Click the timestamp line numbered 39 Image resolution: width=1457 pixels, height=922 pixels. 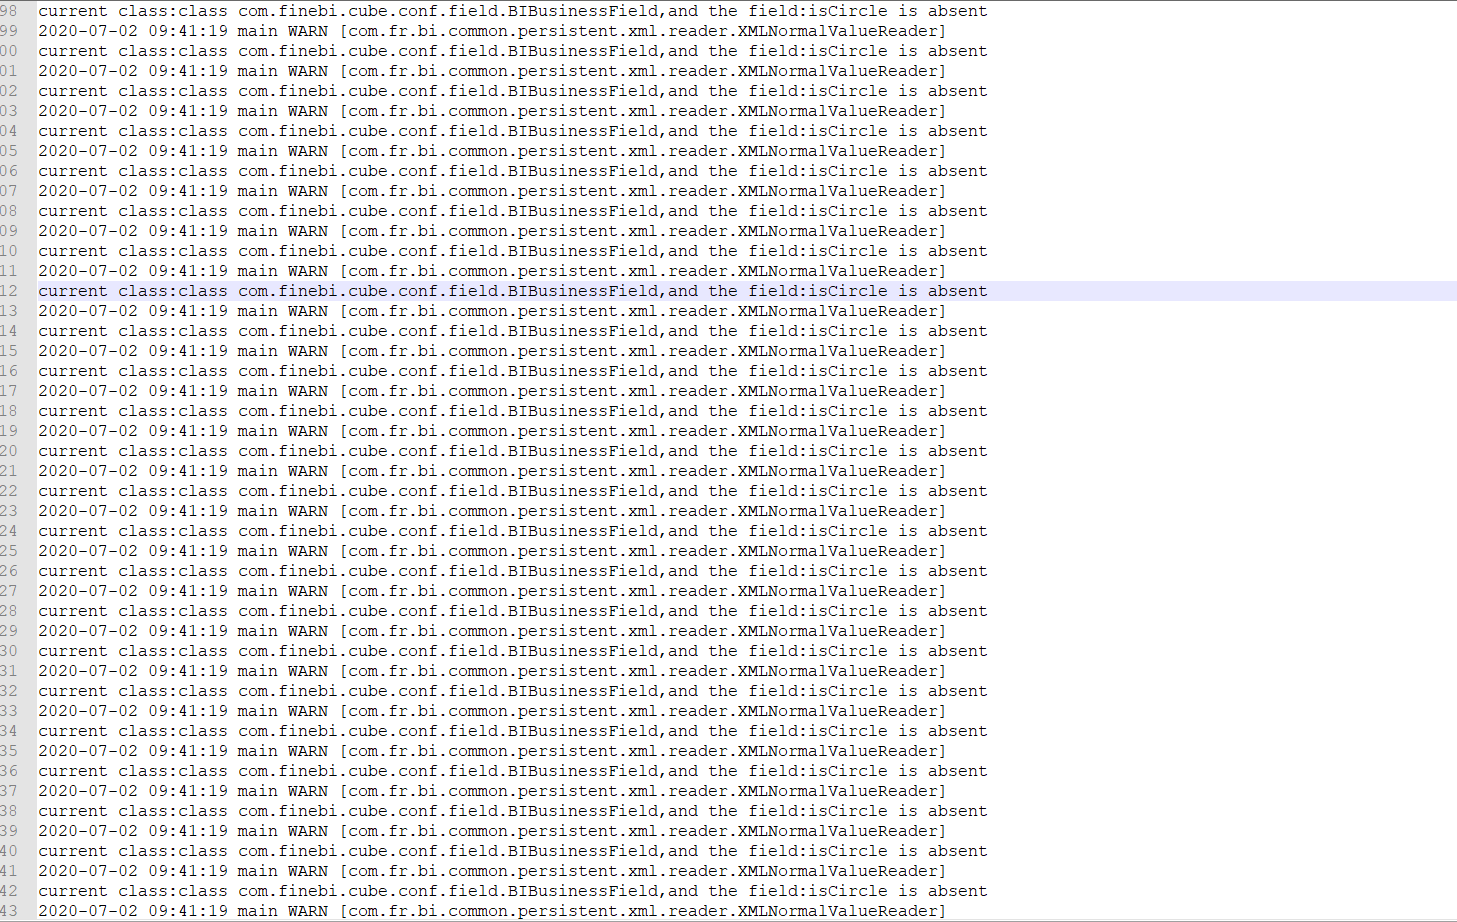tap(492, 831)
